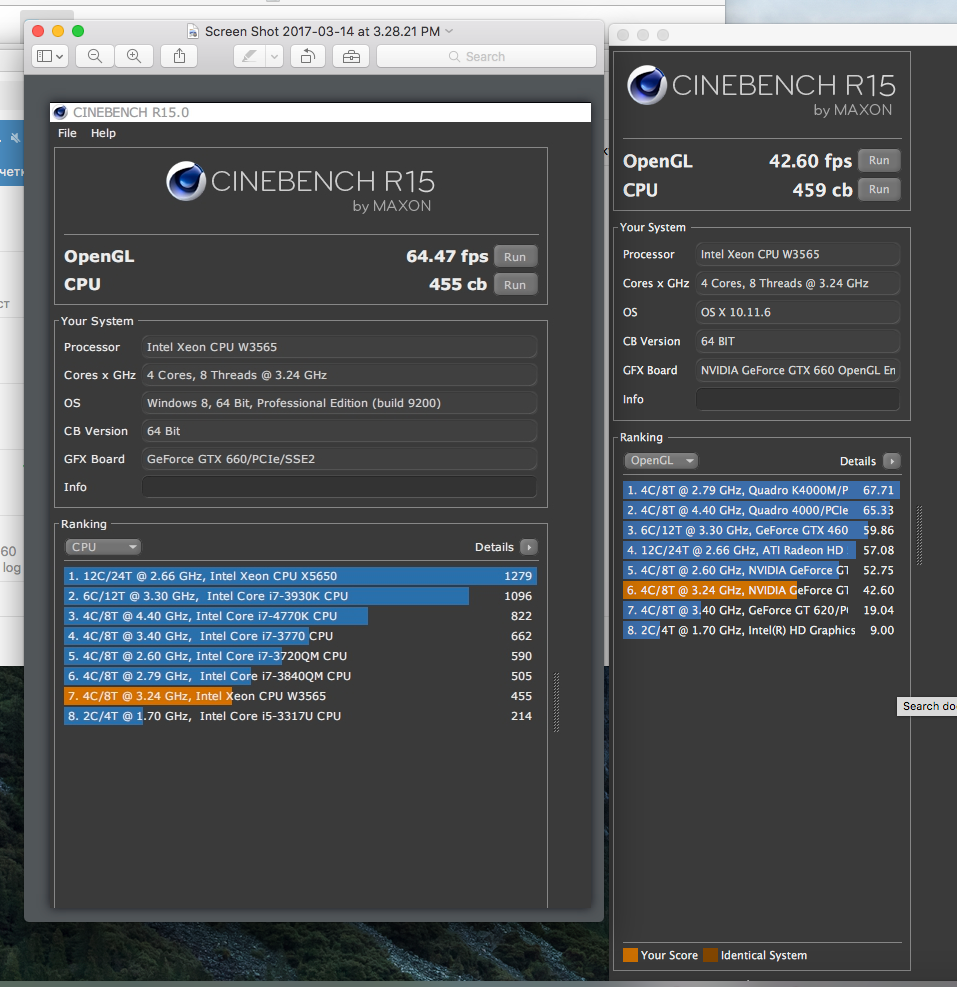Rotate the image with the toolbar button
Image resolution: width=957 pixels, height=987 pixels.
[x=308, y=57]
